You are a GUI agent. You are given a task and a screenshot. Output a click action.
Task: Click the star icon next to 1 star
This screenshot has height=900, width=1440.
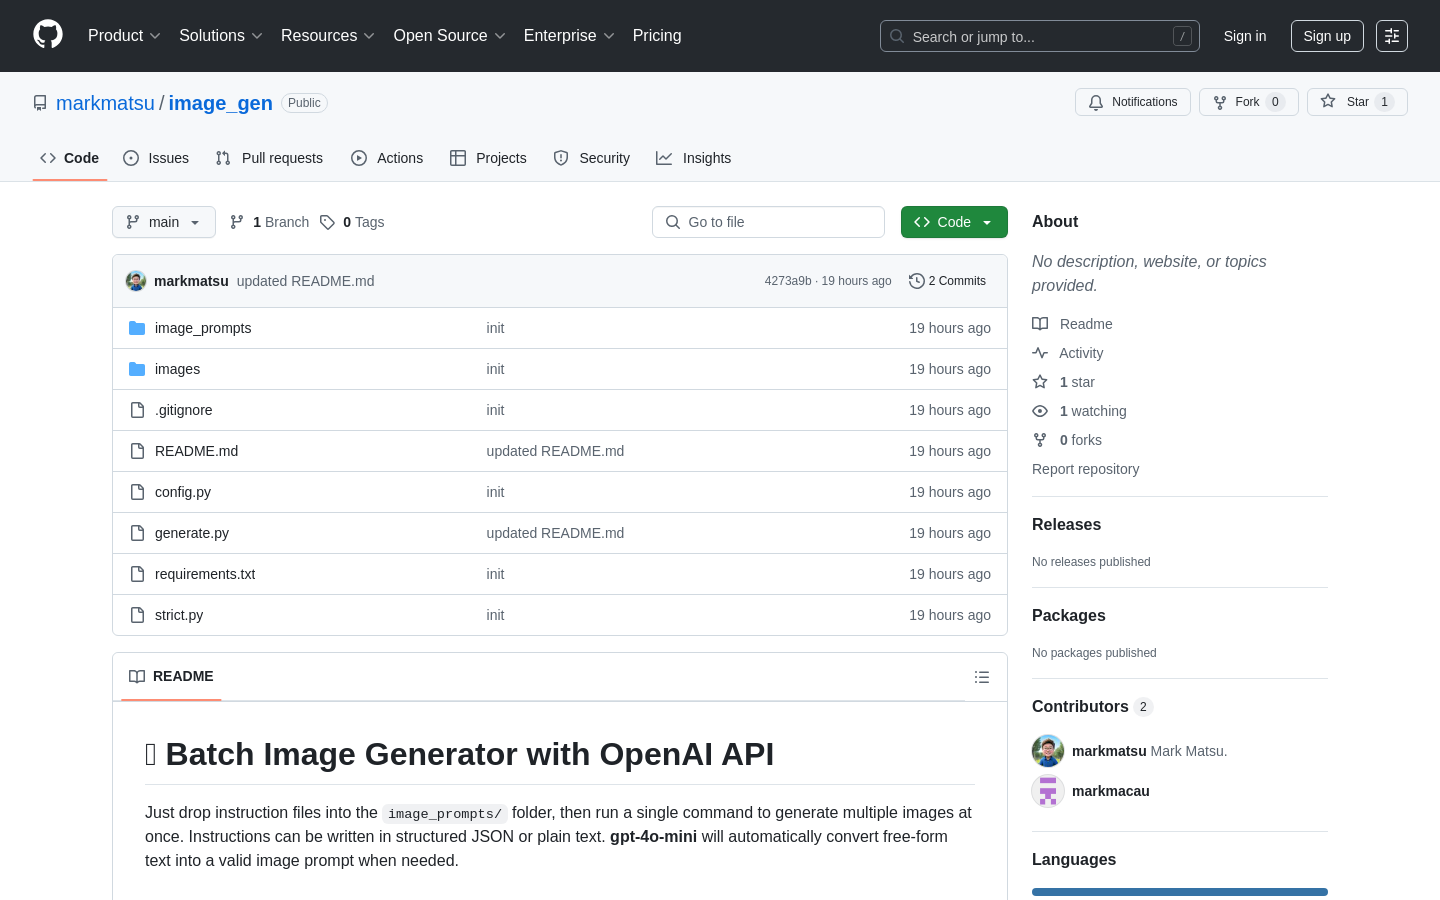[1040, 382]
